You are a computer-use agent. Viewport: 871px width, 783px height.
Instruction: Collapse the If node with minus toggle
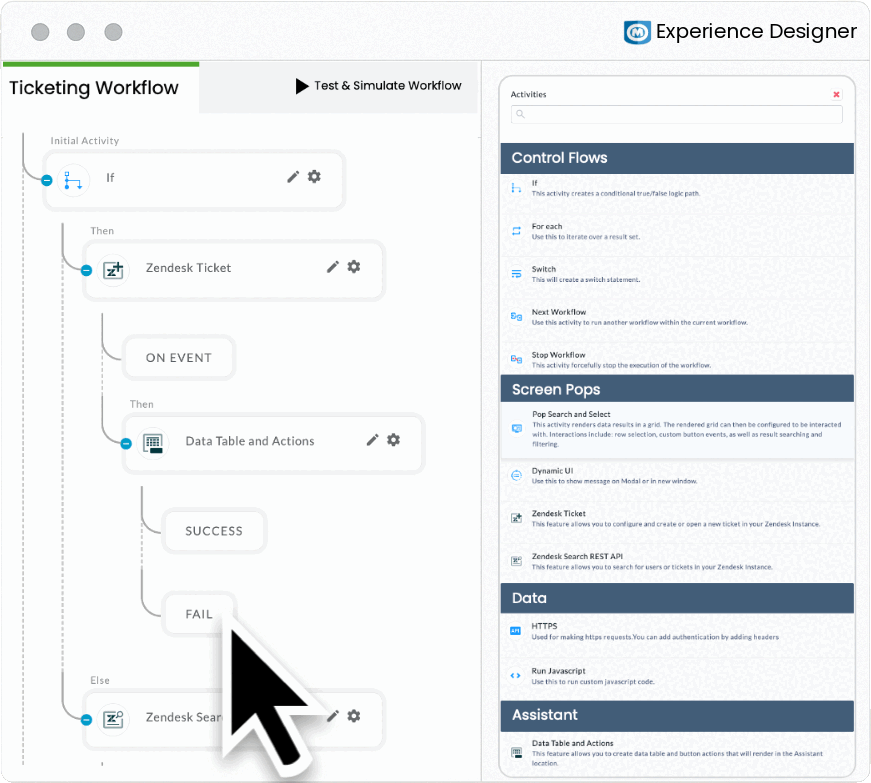click(x=47, y=180)
